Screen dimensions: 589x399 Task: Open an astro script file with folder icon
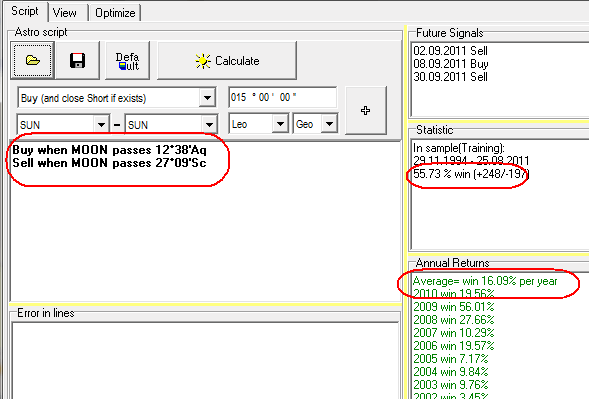coord(32,60)
